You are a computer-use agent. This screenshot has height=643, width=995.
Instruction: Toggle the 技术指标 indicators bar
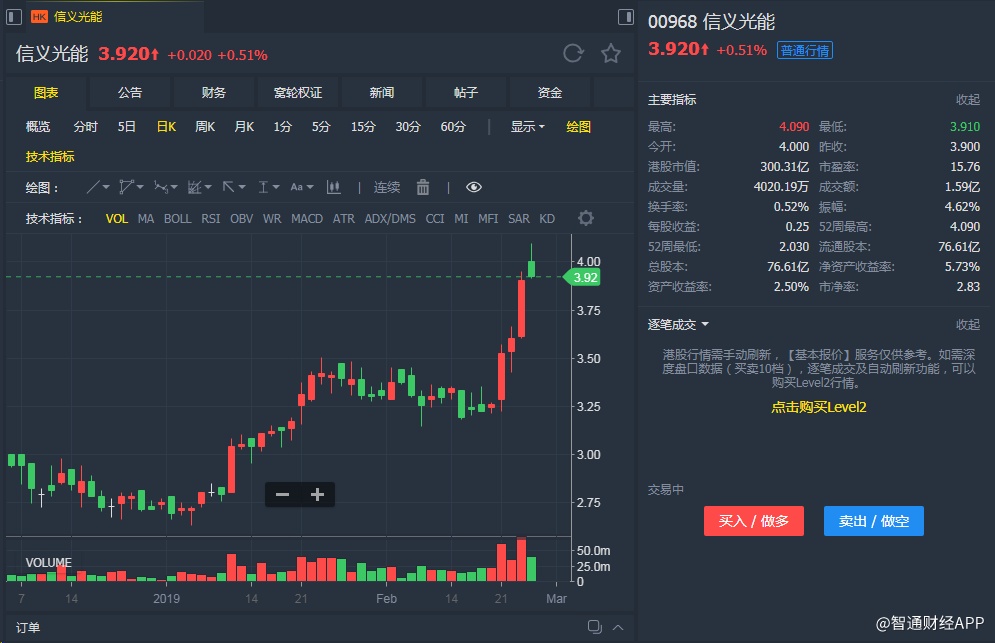click(x=50, y=157)
